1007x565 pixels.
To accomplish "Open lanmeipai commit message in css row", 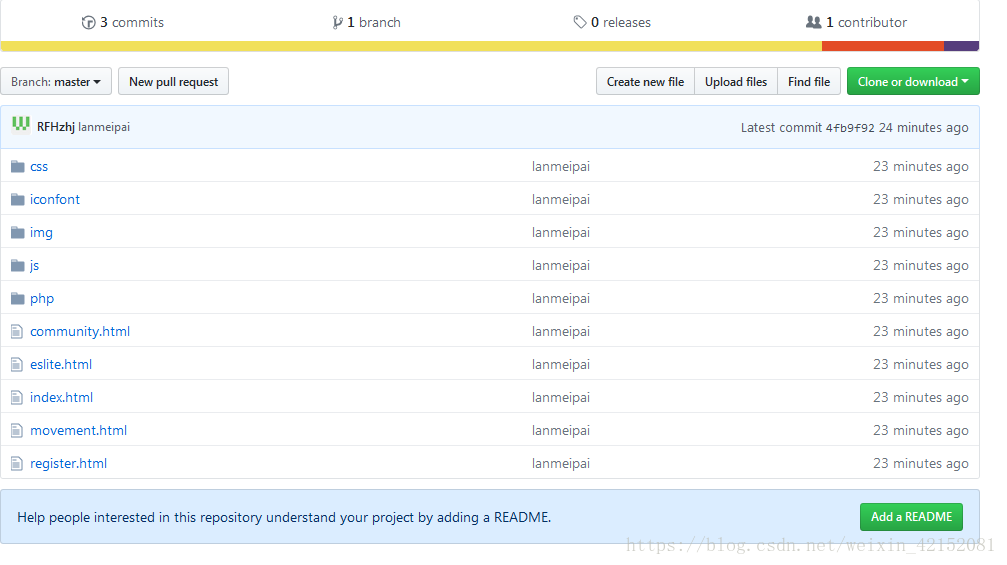I will (x=561, y=166).
